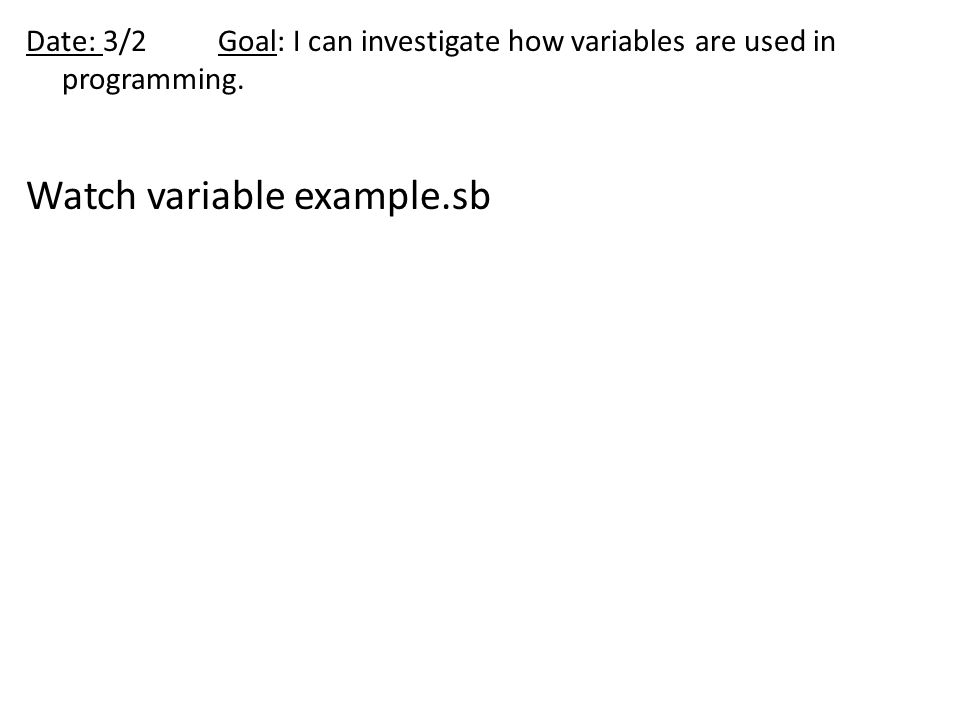The image size is (960, 720).
Task: Click the standalone letter 'I' after Goal
Action: coord(296,42)
